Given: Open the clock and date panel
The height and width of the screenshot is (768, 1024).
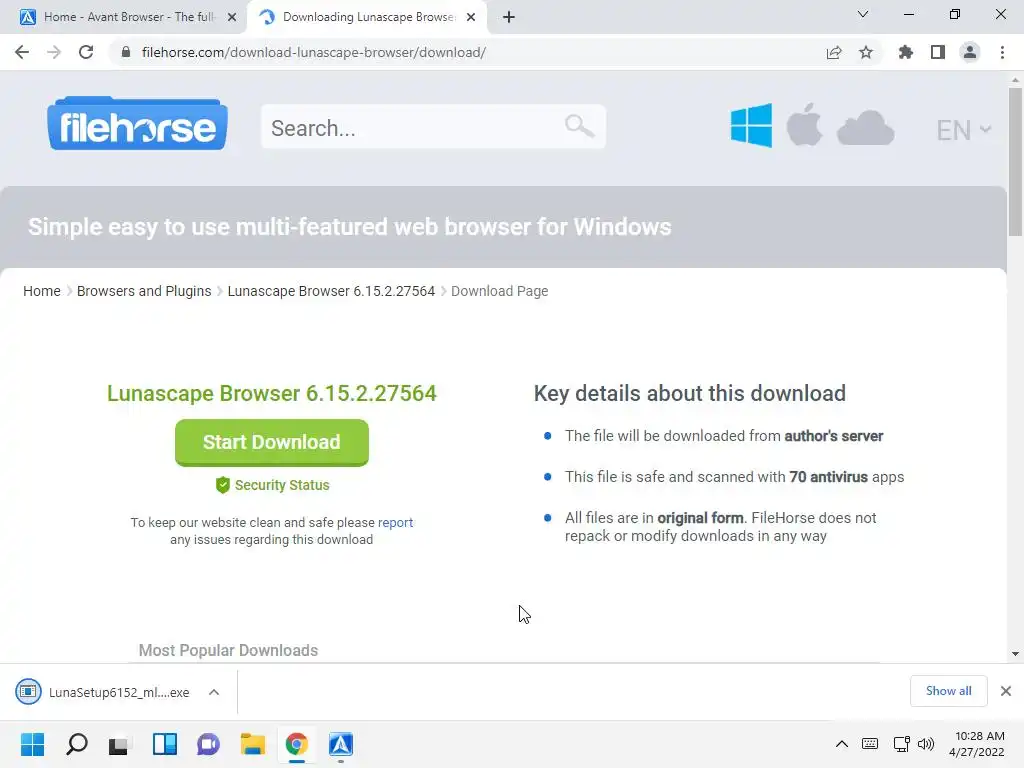Looking at the screenshot, I should (977, 744).
